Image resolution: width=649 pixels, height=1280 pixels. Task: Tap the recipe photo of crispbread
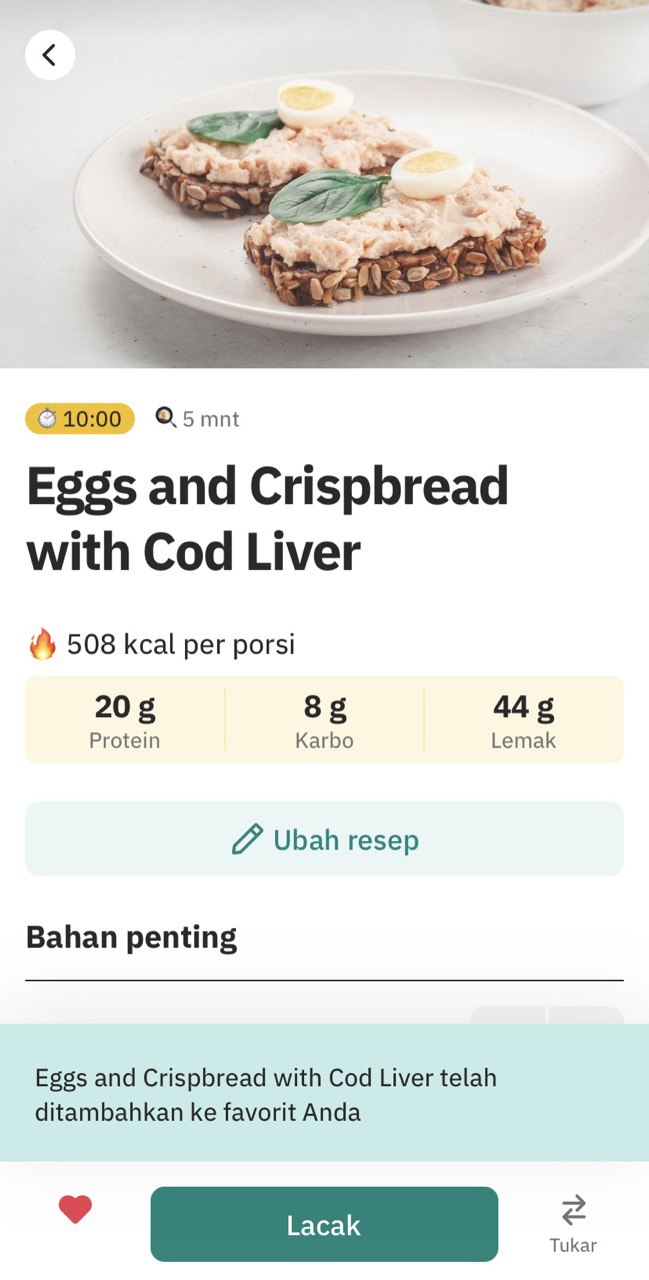[x=324, y=184]
